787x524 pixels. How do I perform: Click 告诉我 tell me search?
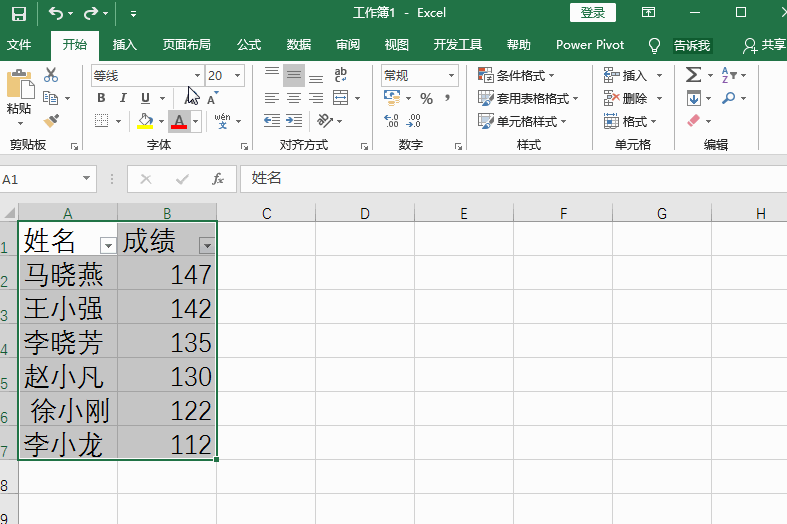(x=692, y=46)
